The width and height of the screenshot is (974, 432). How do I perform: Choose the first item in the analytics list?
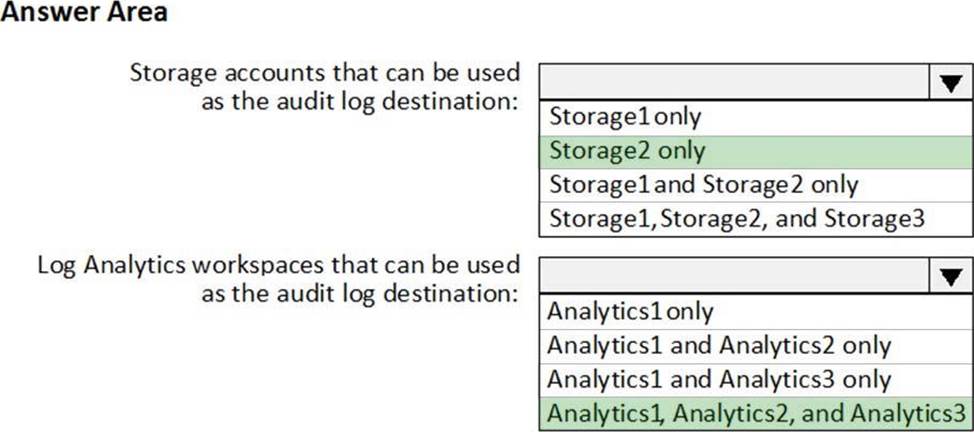(630, 311)
